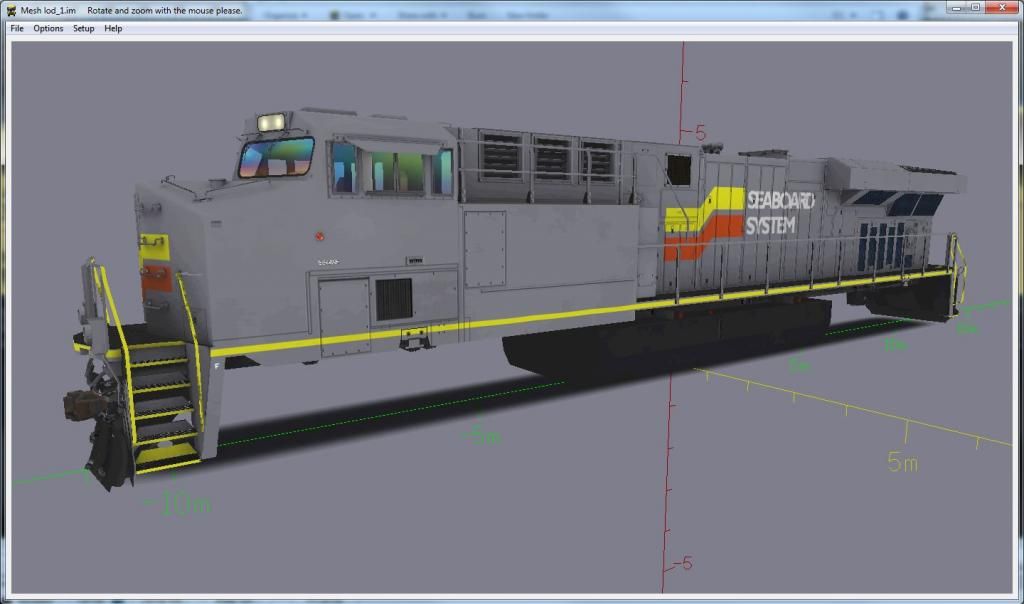Click the red 5 label on vertical axis
Viewport: 1024px width, 604px height.
click(x=700, y=133)
